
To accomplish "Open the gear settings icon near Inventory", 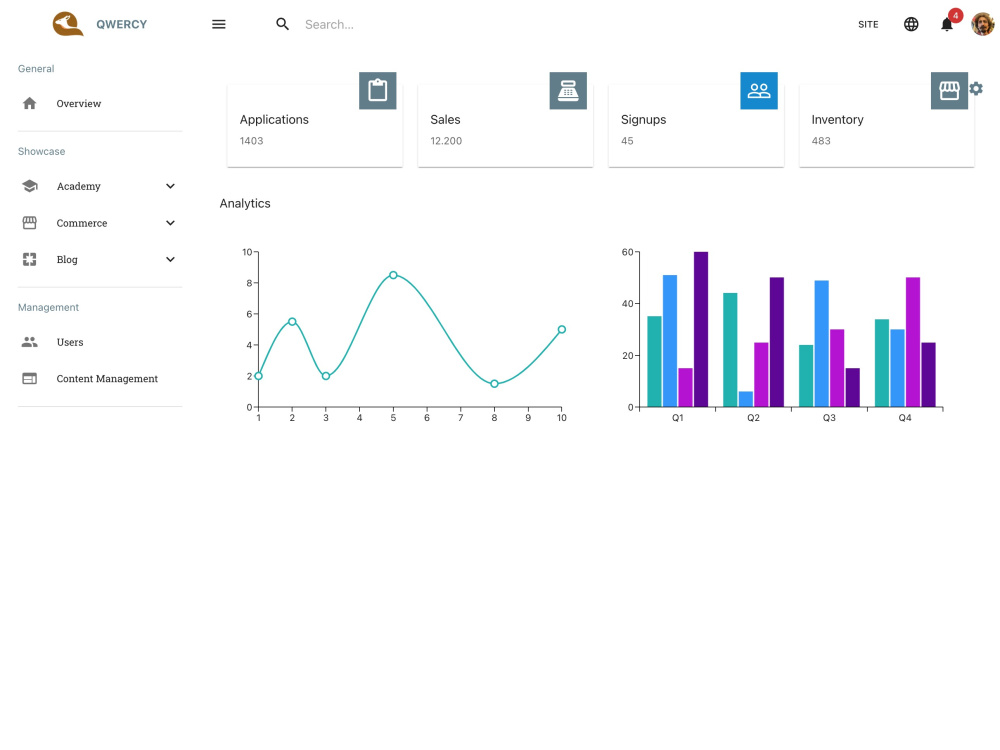I will point(976,89).
